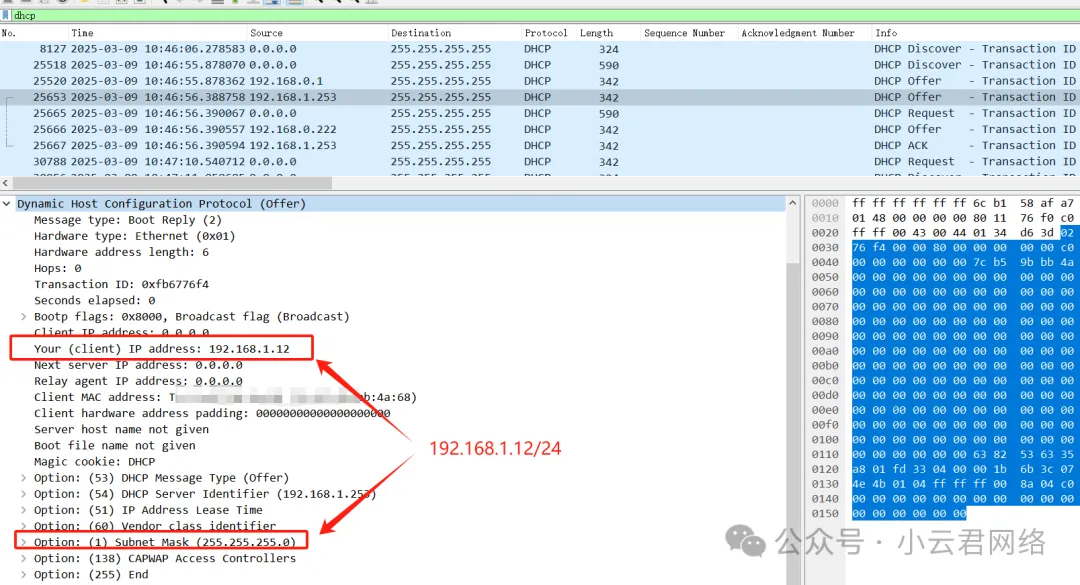Expand Option (54) DHCP Server Identifier
This screenshot has width=1080, height=585.
pos(24,494)
